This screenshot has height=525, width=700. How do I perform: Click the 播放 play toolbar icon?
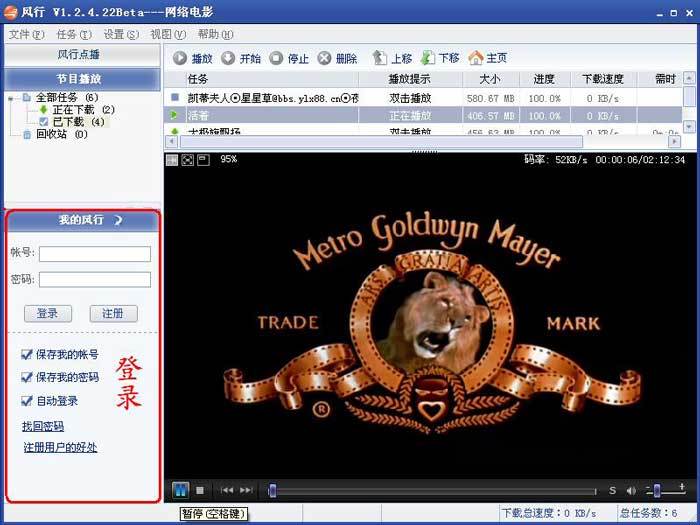[x=180, y=58]
